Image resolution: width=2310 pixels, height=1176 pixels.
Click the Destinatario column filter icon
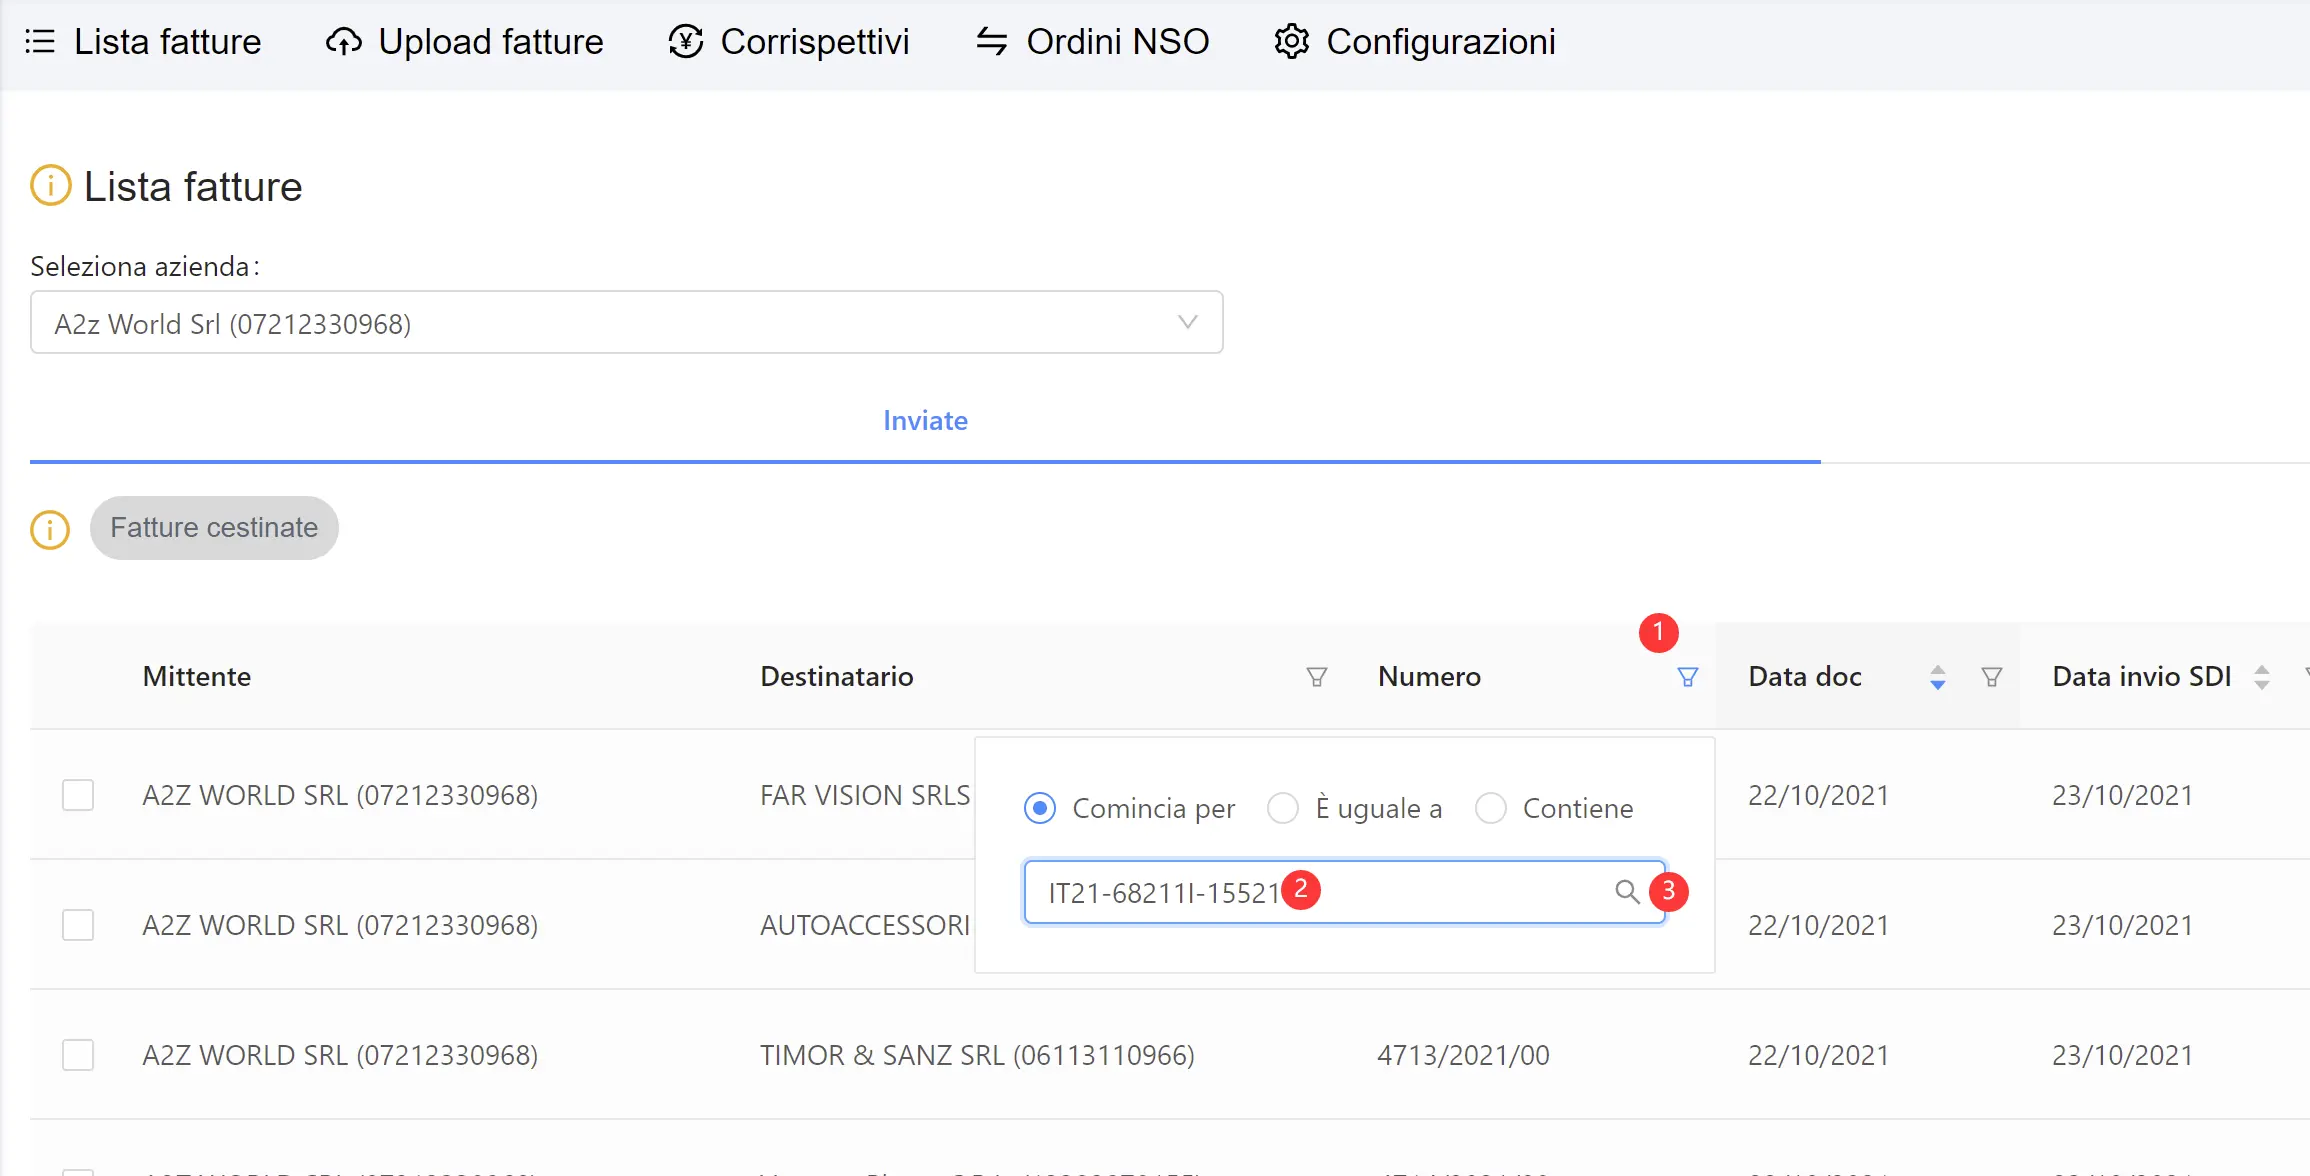click(x=1316, y=677)
